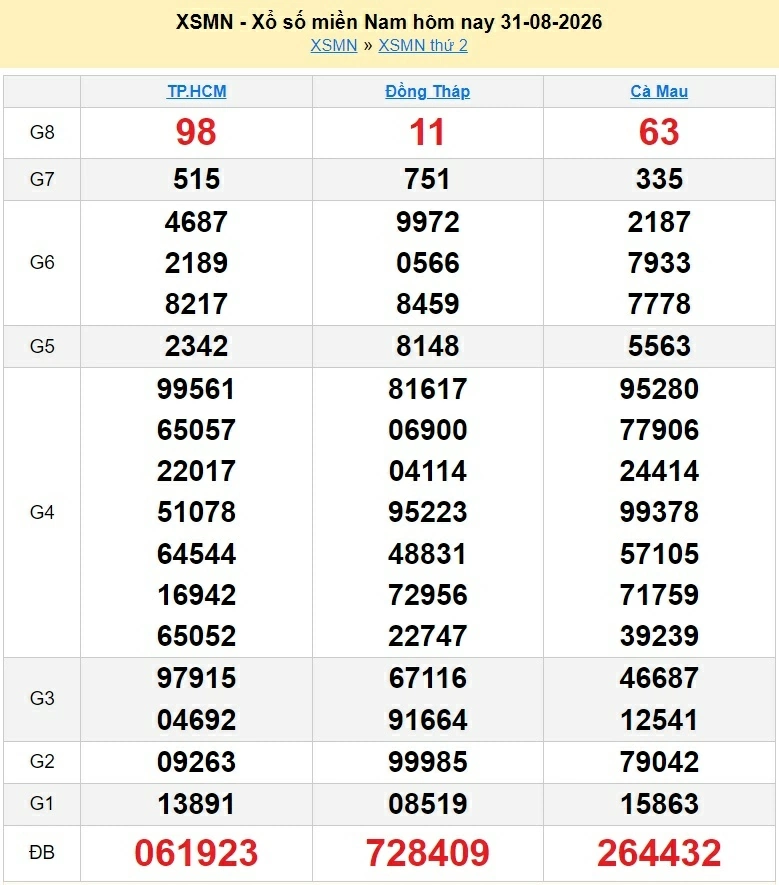This screenshot has height=885, width=779.
Task: Open the TP.HCM province link
Action: click(196, 91)
